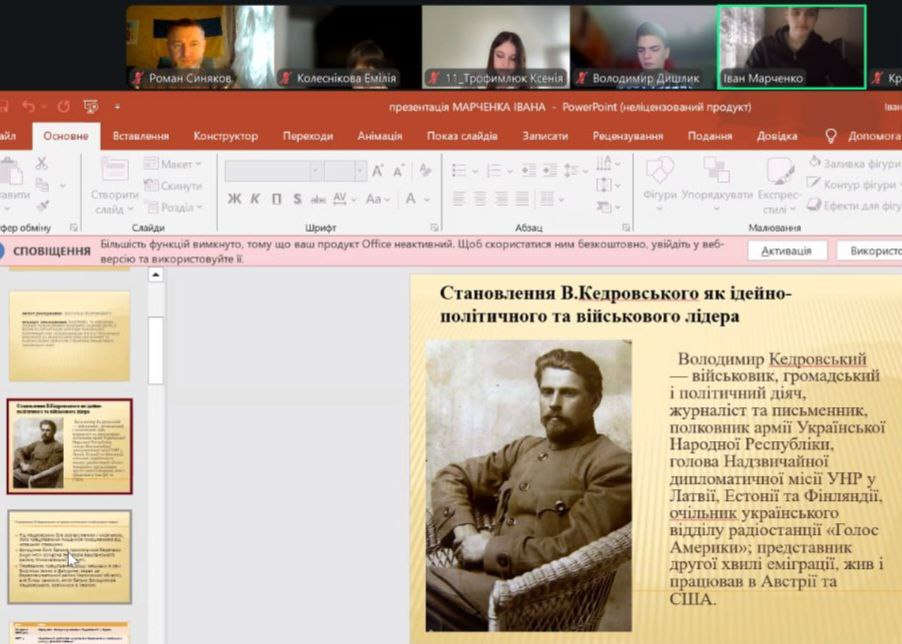Image resolution: width=902 pixels, height=644 pixels.
Task: Switch to the Вставлення tab
Action: pyautogui.click(x=140, y=136)
